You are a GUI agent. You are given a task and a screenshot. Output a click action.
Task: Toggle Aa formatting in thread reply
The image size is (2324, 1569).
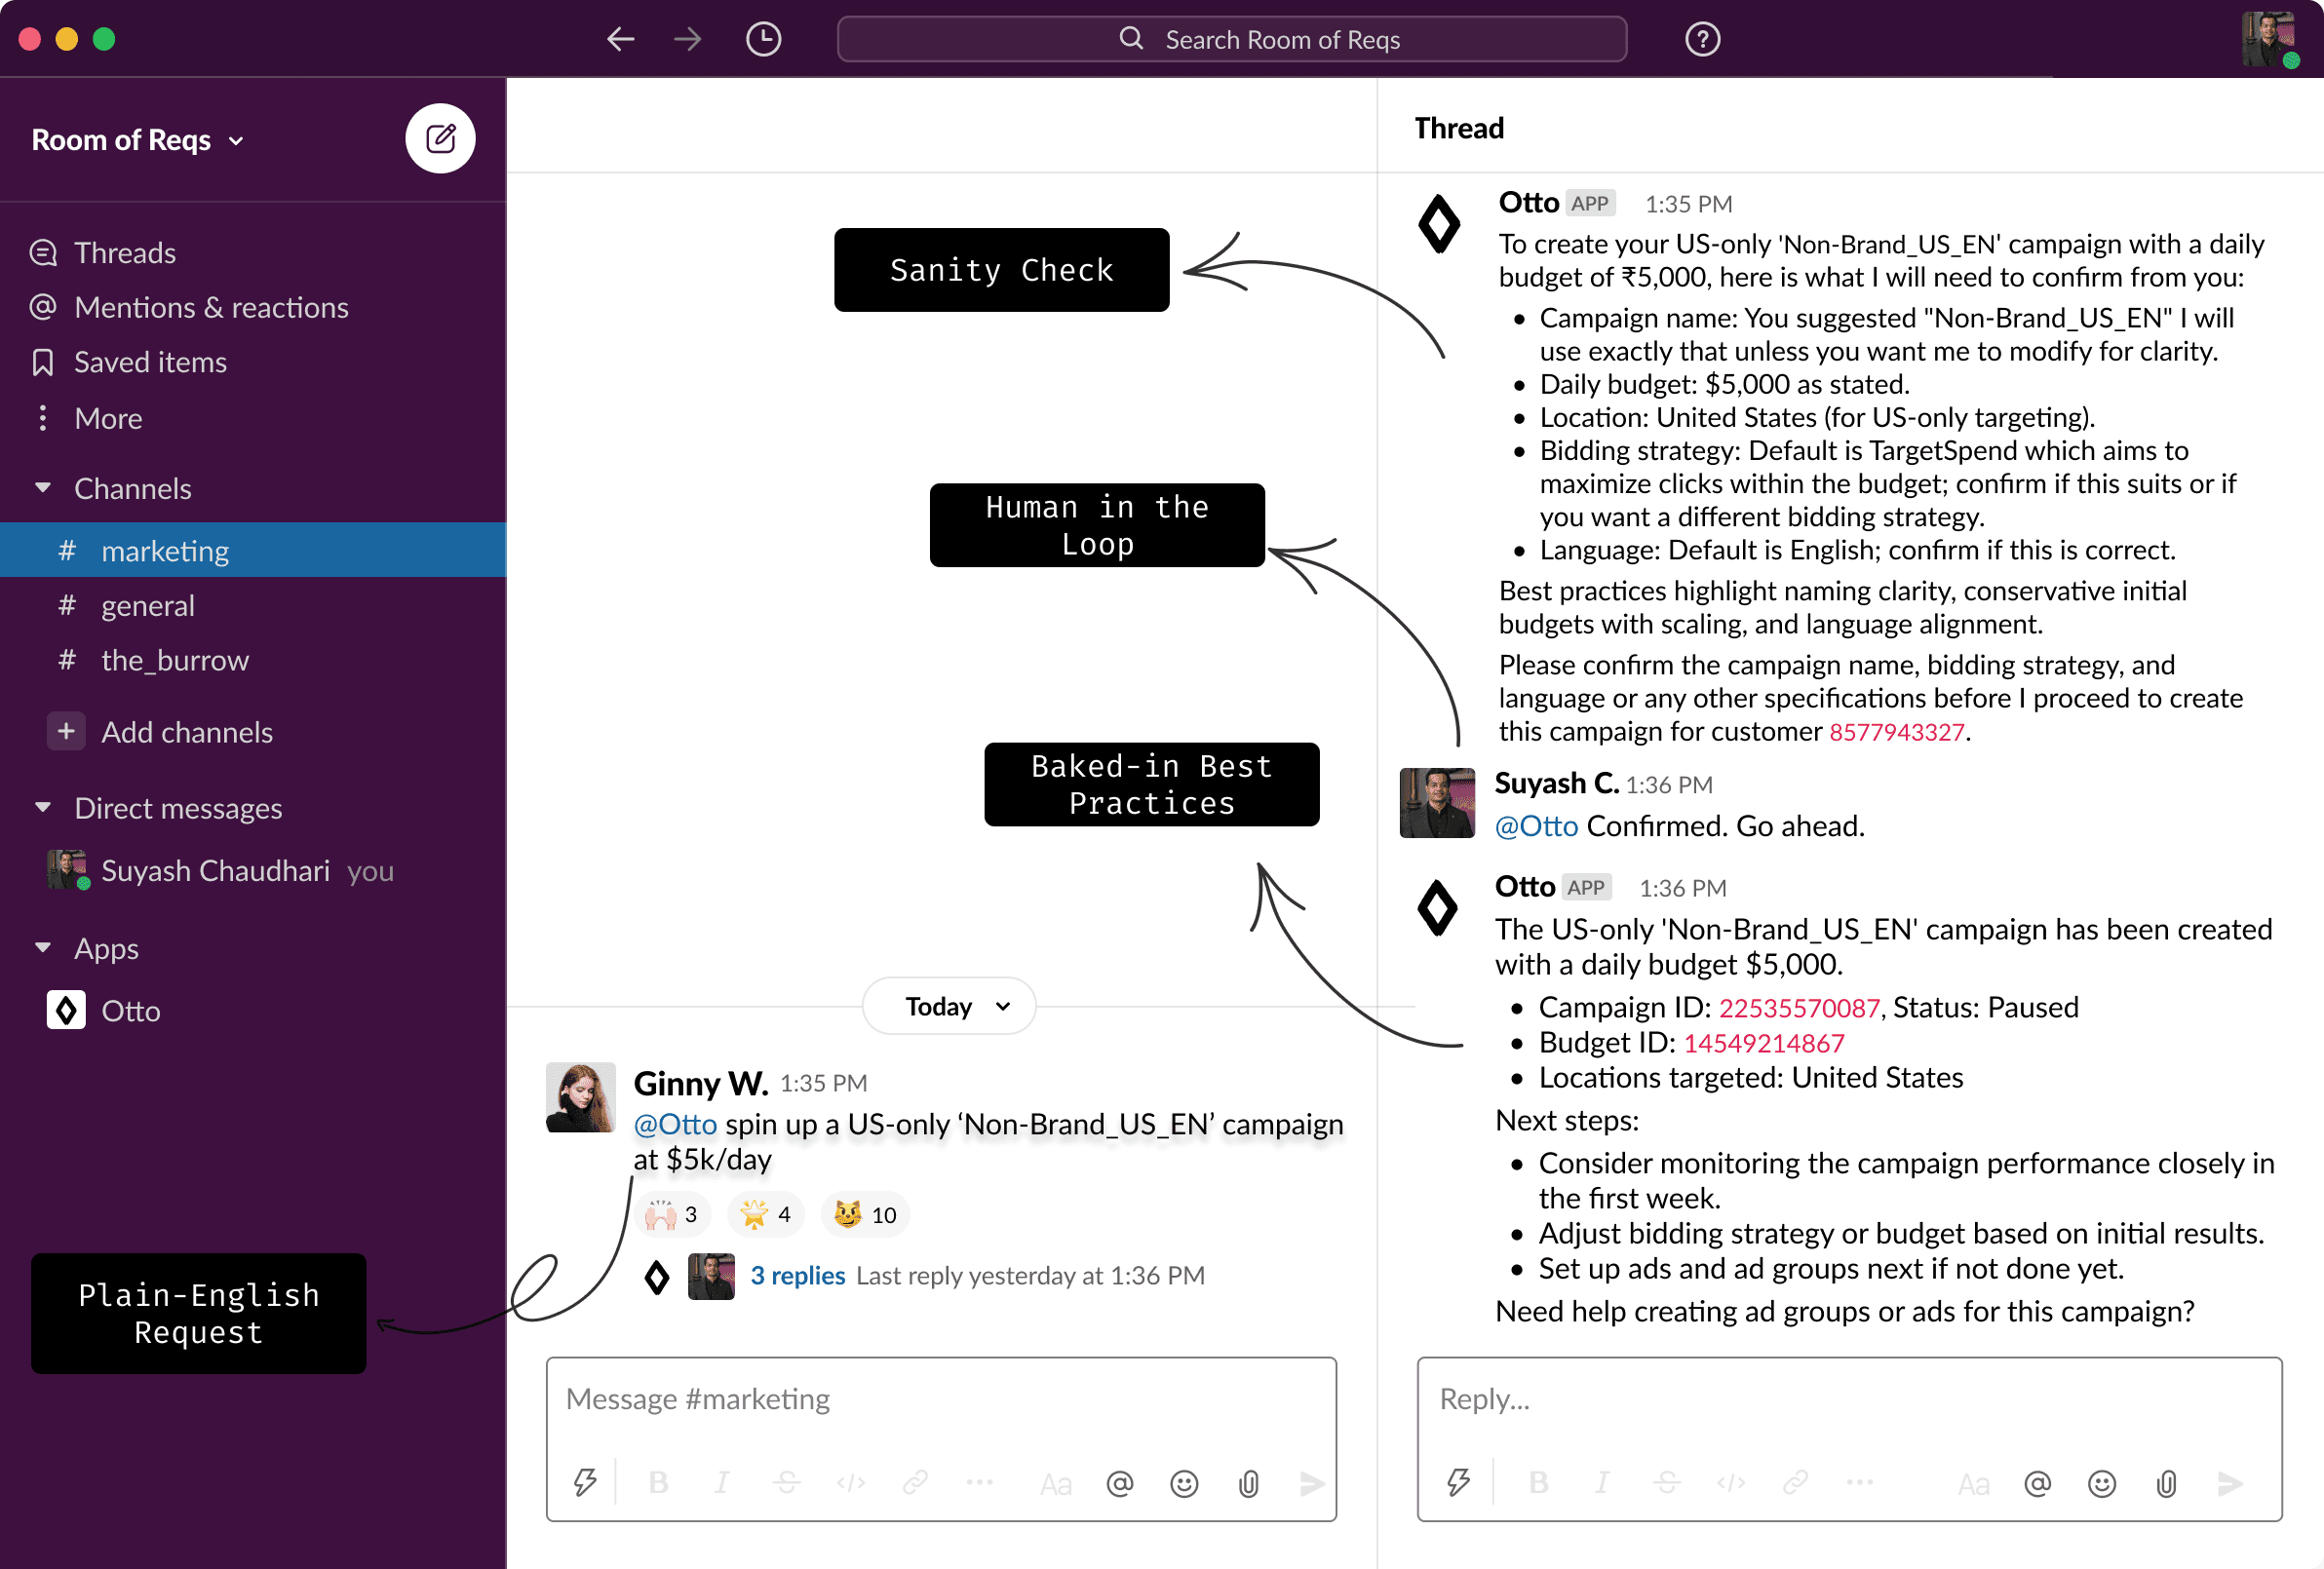1974,1484
